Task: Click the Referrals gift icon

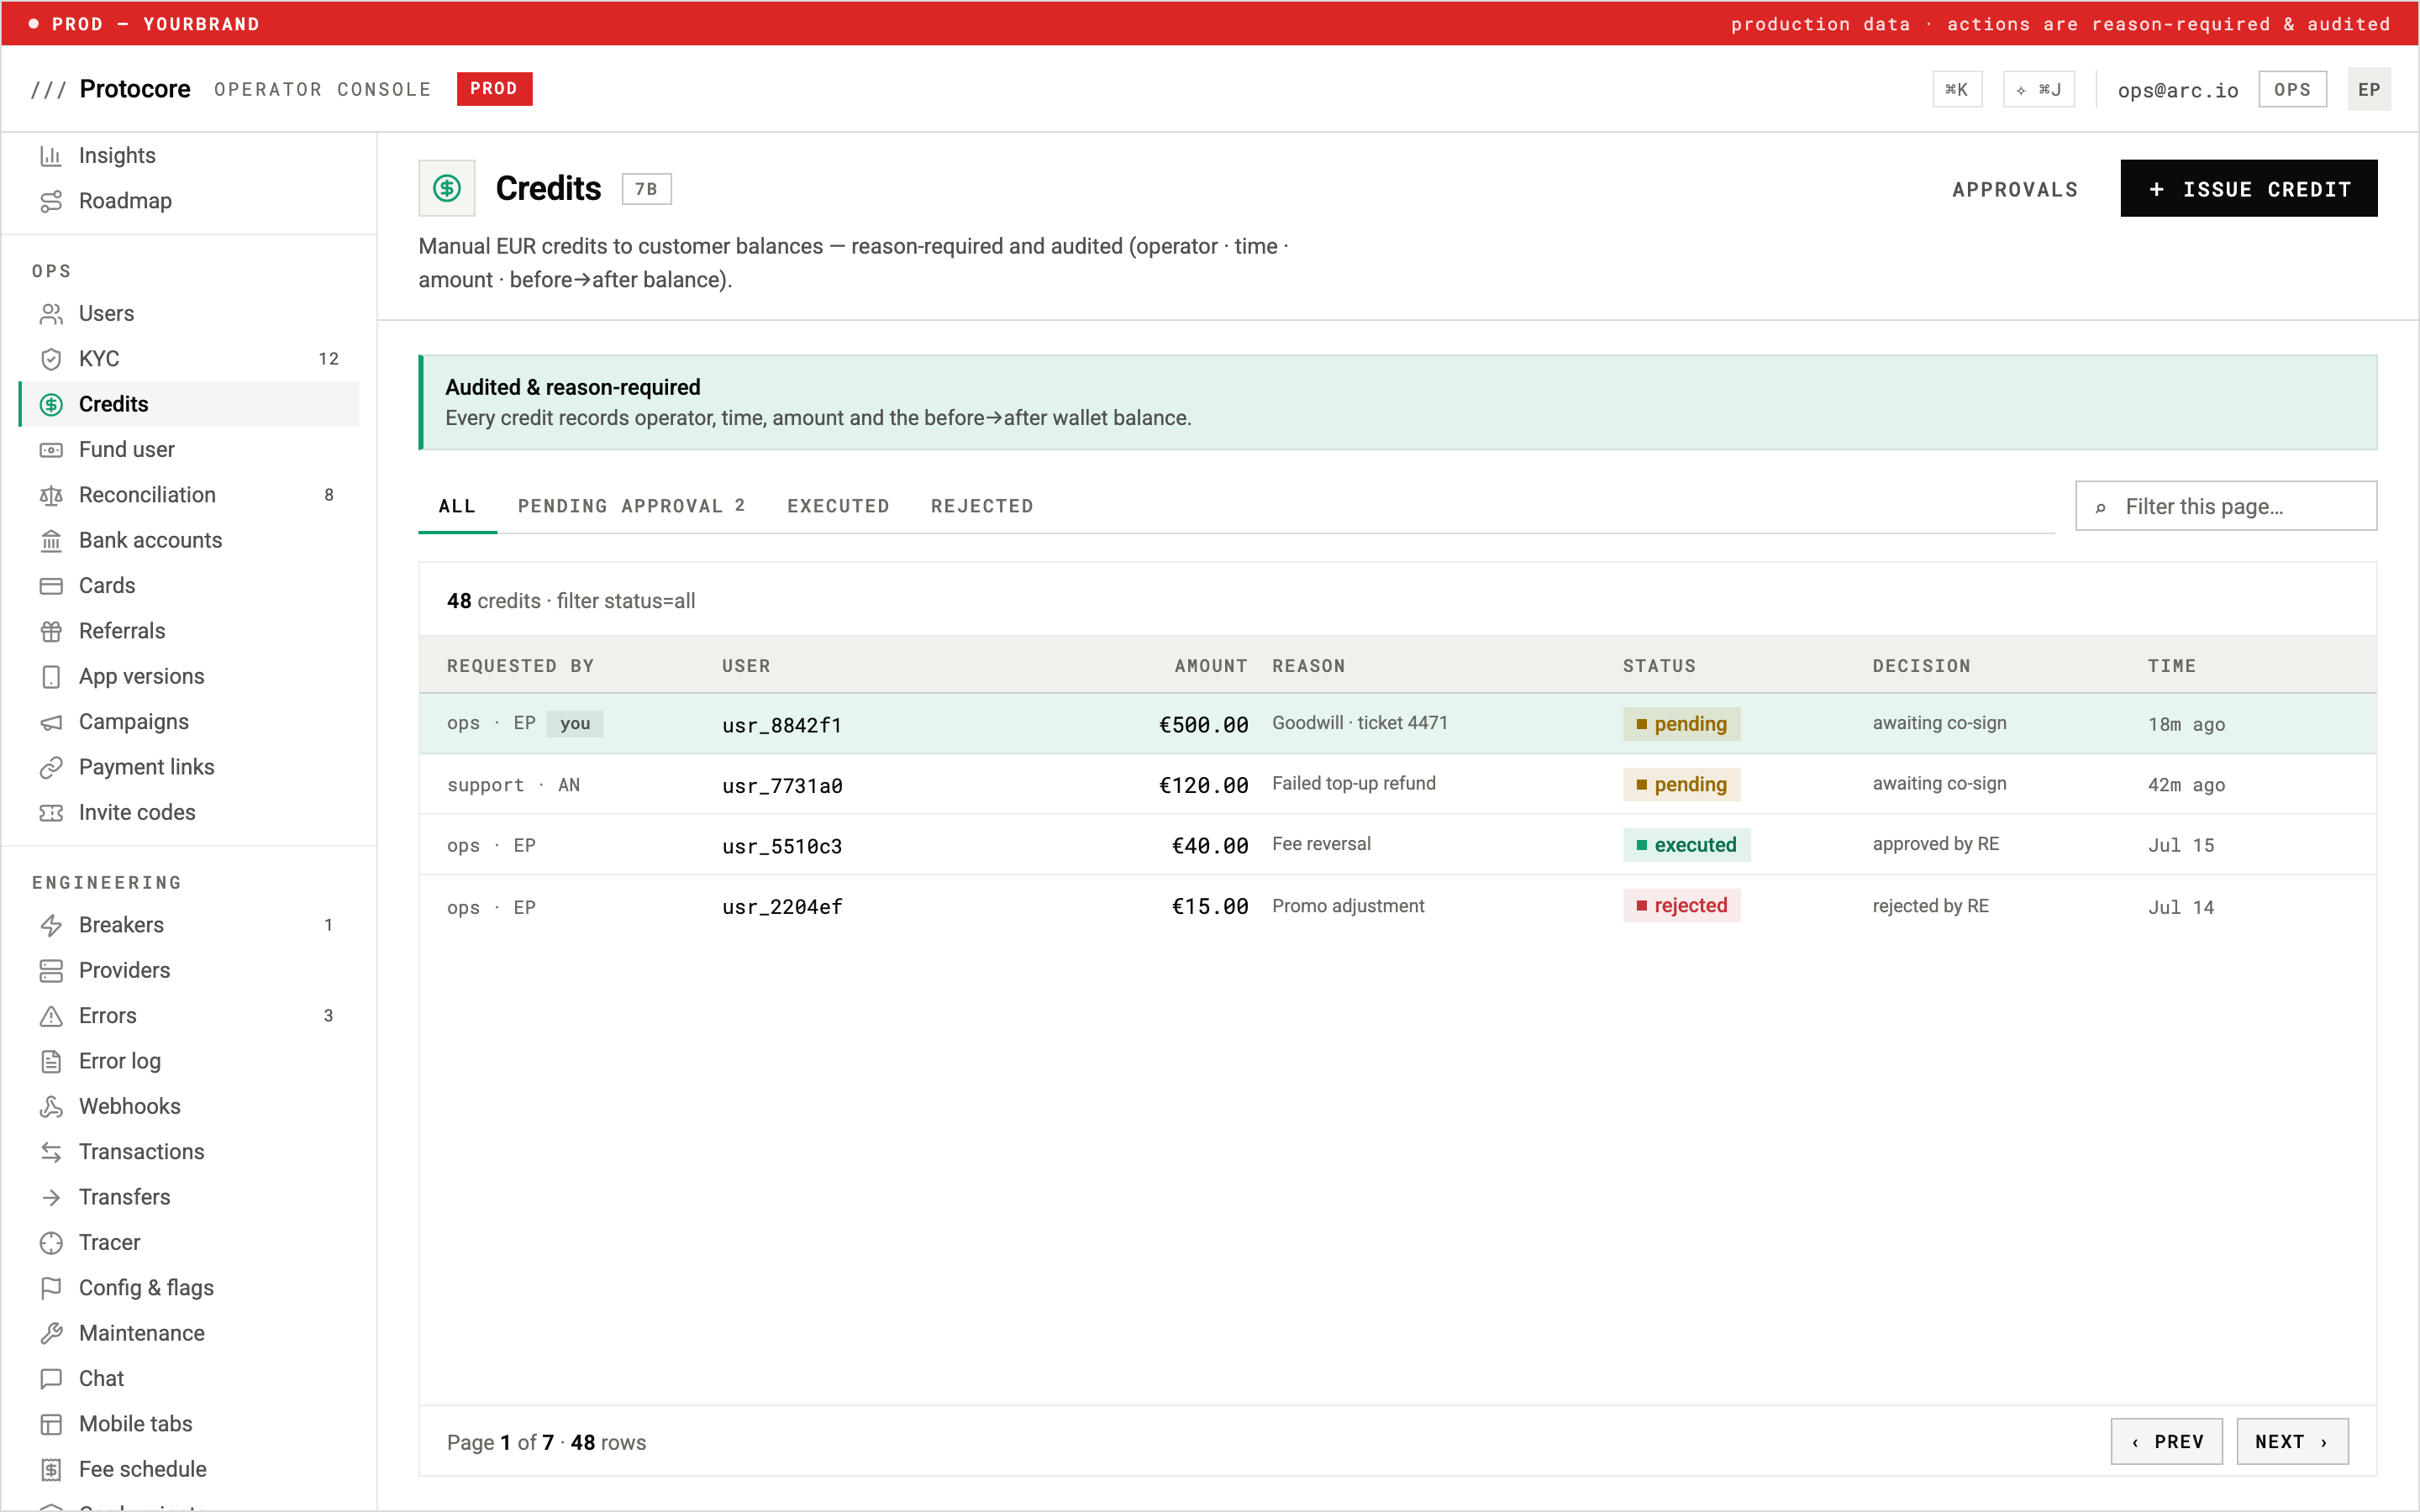Action: (51, 631)
